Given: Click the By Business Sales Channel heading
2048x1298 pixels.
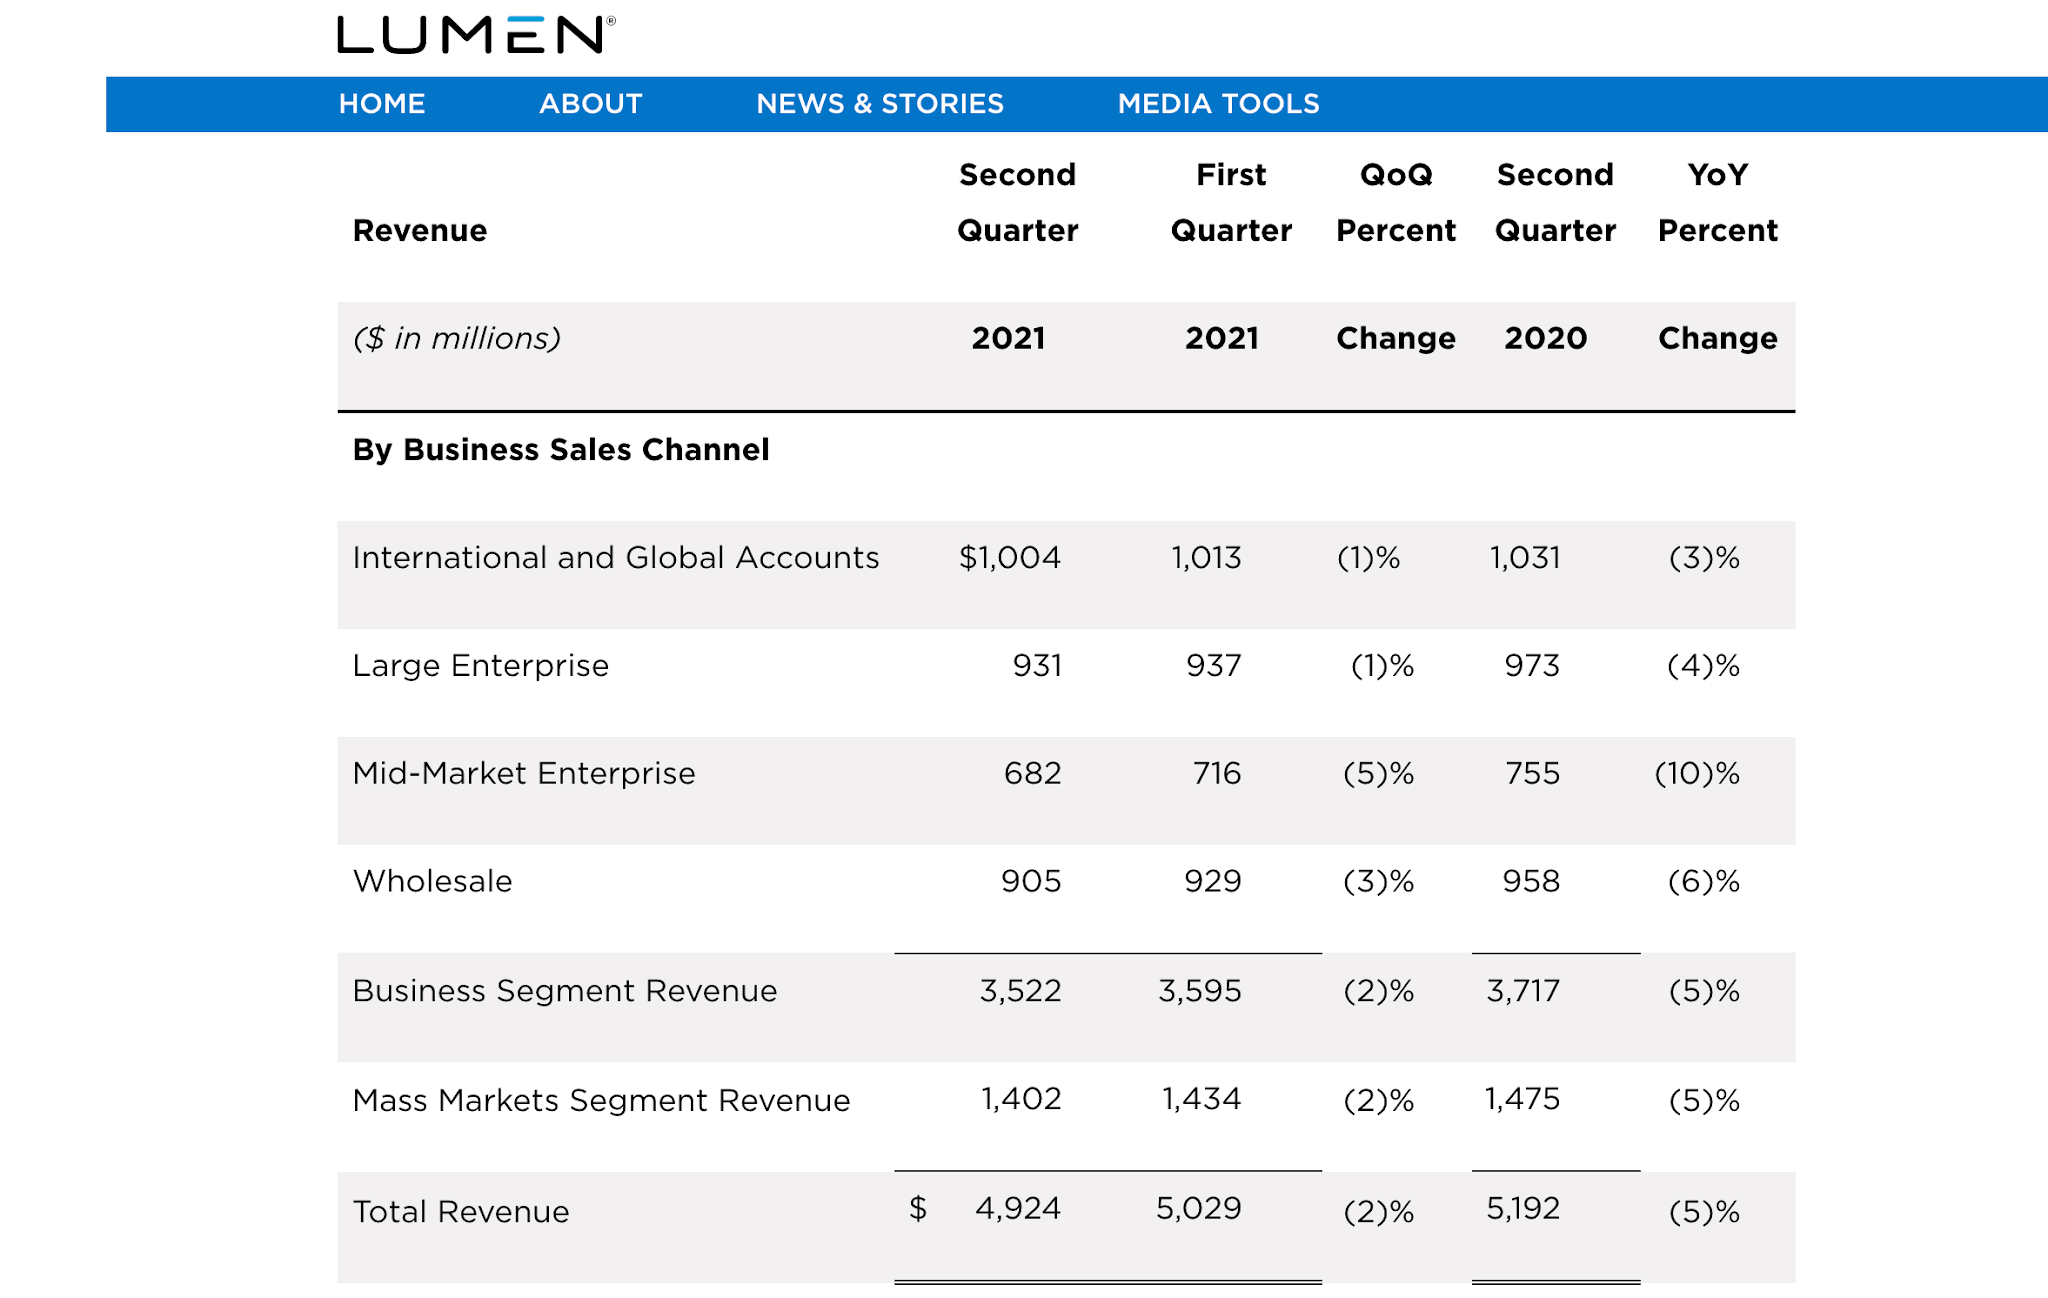Looking at the screenshot, I should point(560,449).
